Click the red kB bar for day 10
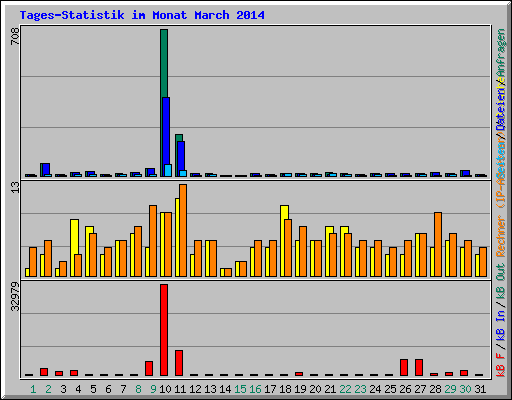Image resolution: width=512 pixels, height=400 pixels. pos(164,330)
